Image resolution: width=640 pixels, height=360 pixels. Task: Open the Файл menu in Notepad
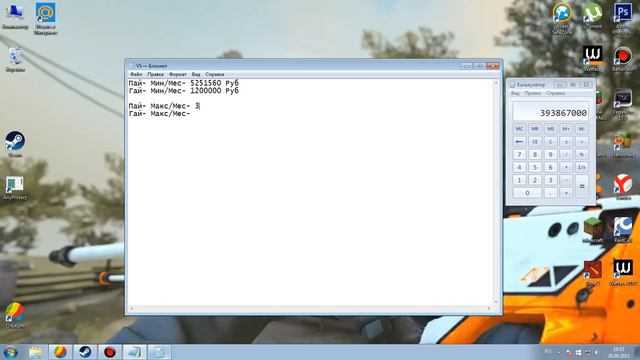[136, 74]
